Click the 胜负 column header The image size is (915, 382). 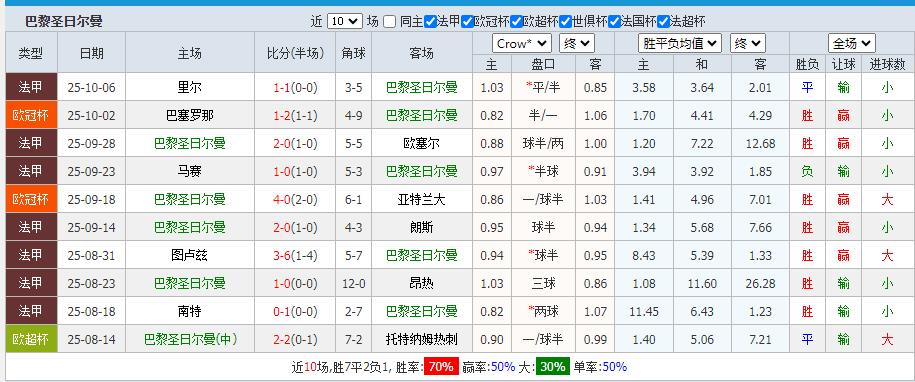pyautogui.click(x=807, y=64)
